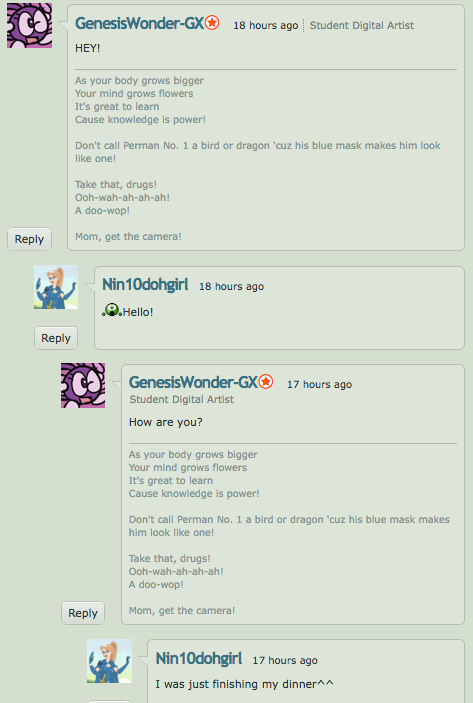Click the orange star badge beside first GenesisWonder-GX name
Viewport: 473px width, 703px height.
pos(212,22)
